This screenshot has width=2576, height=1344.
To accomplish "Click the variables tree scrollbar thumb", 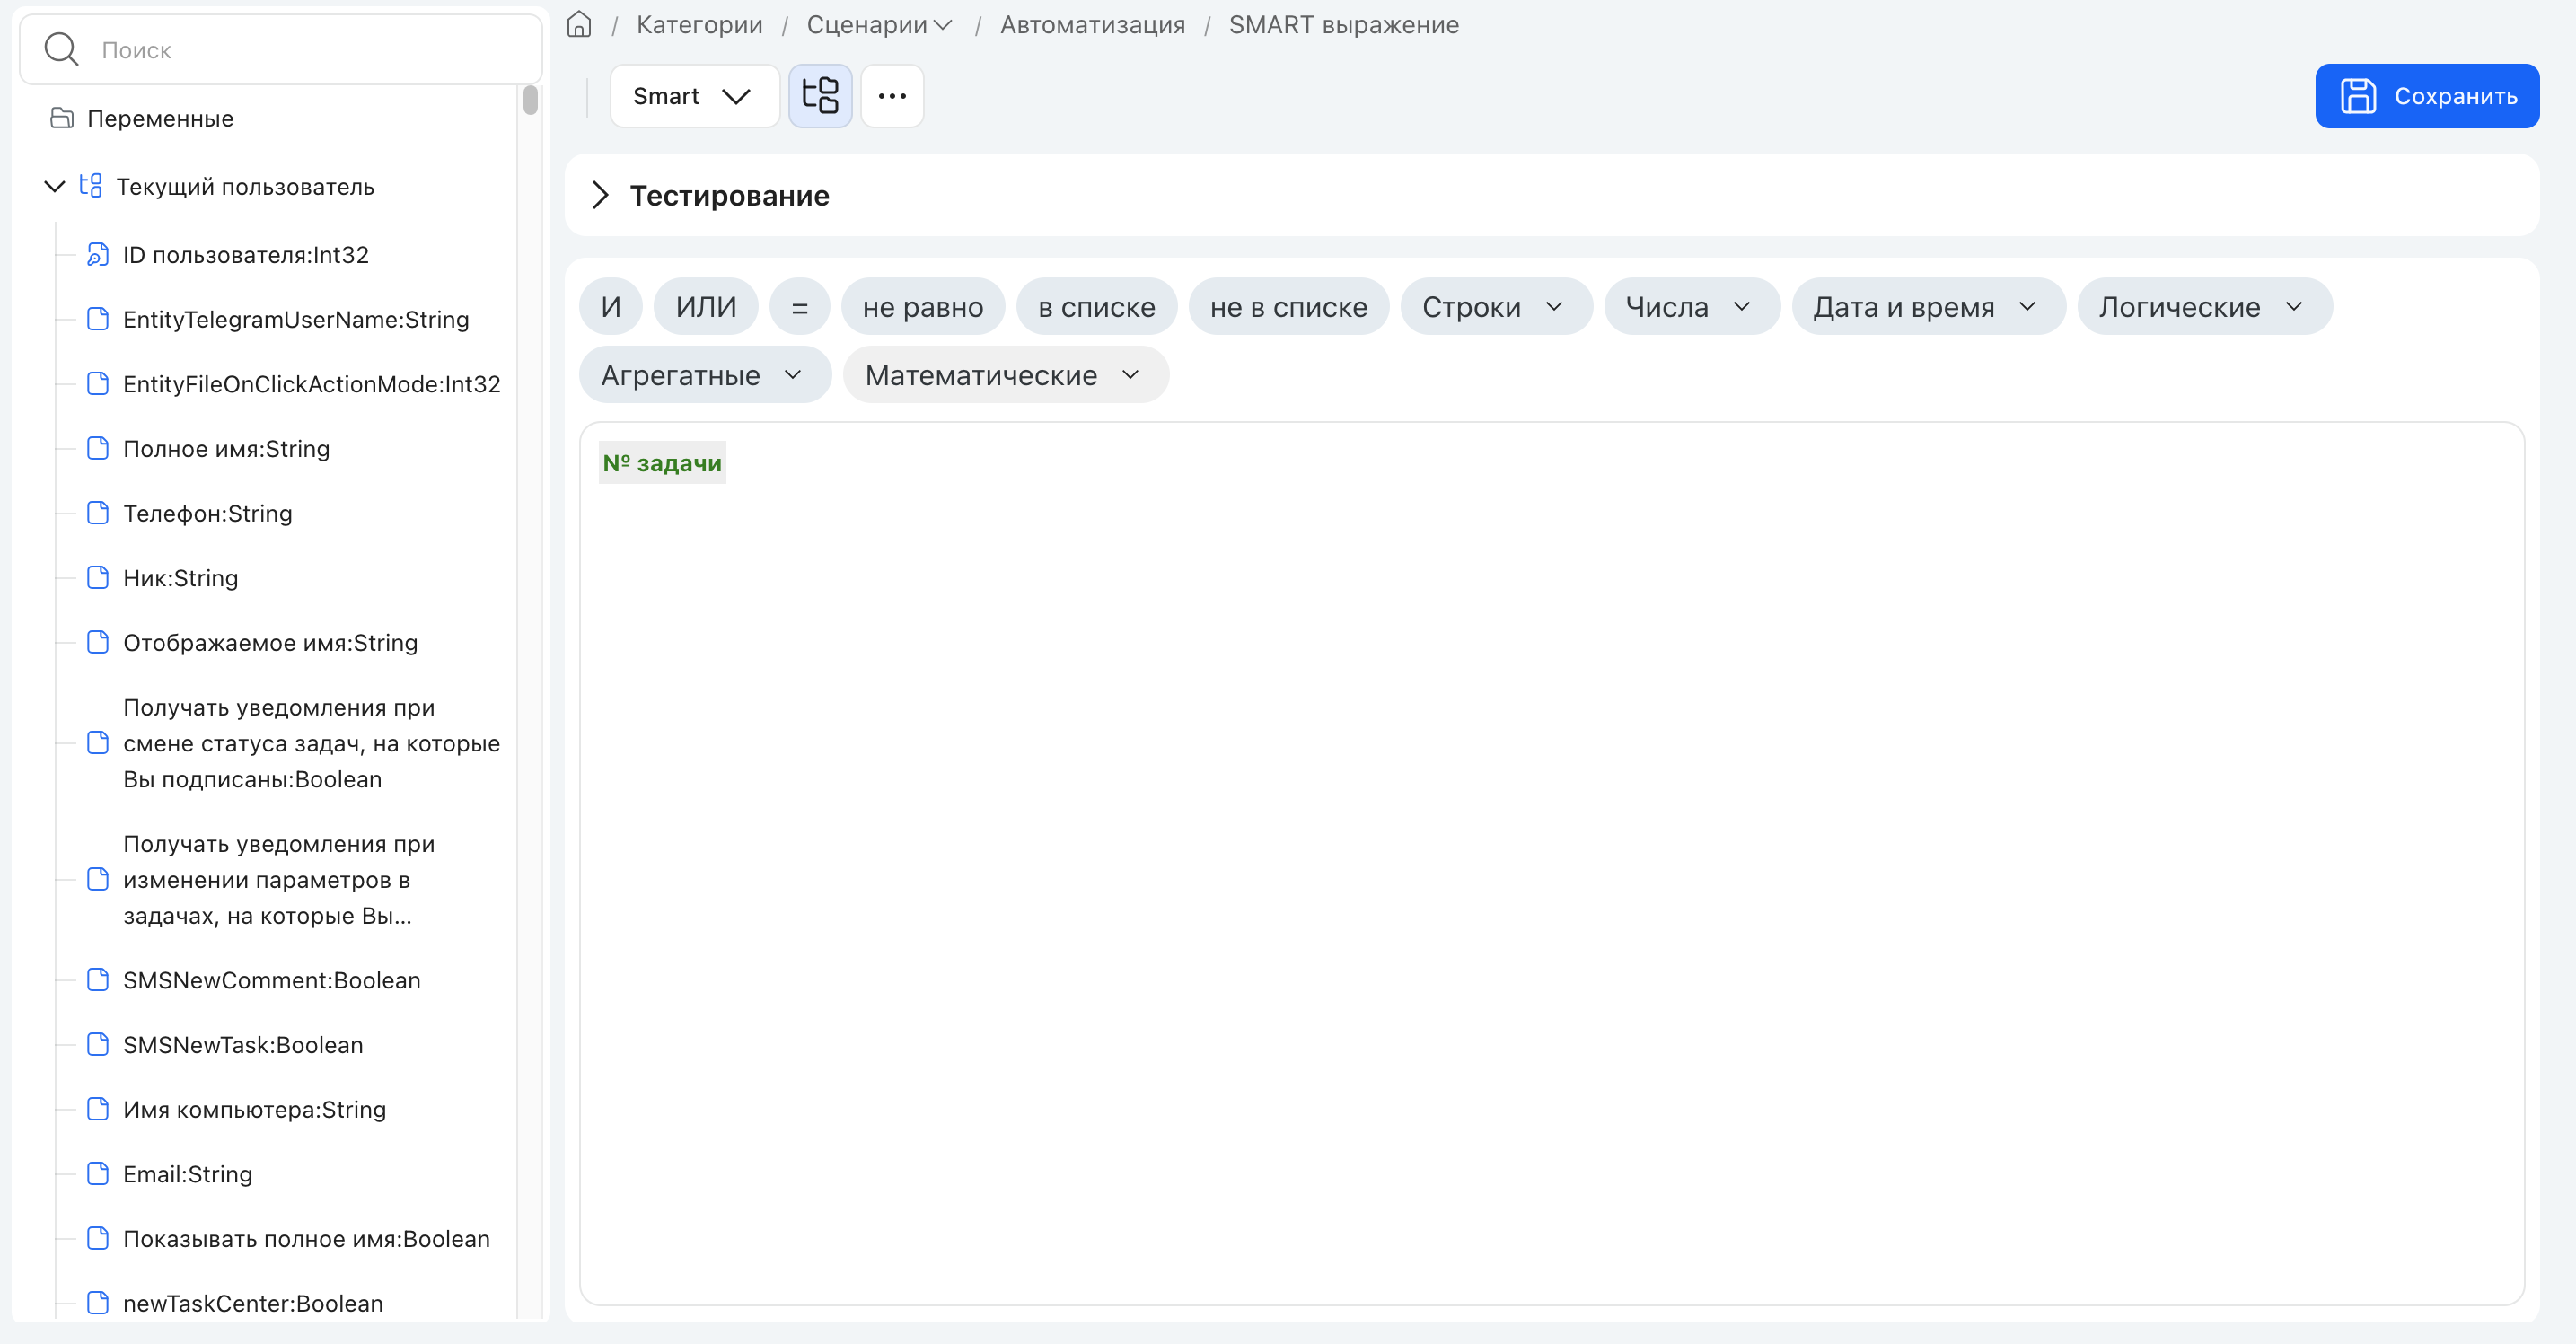I will [530, 100].
